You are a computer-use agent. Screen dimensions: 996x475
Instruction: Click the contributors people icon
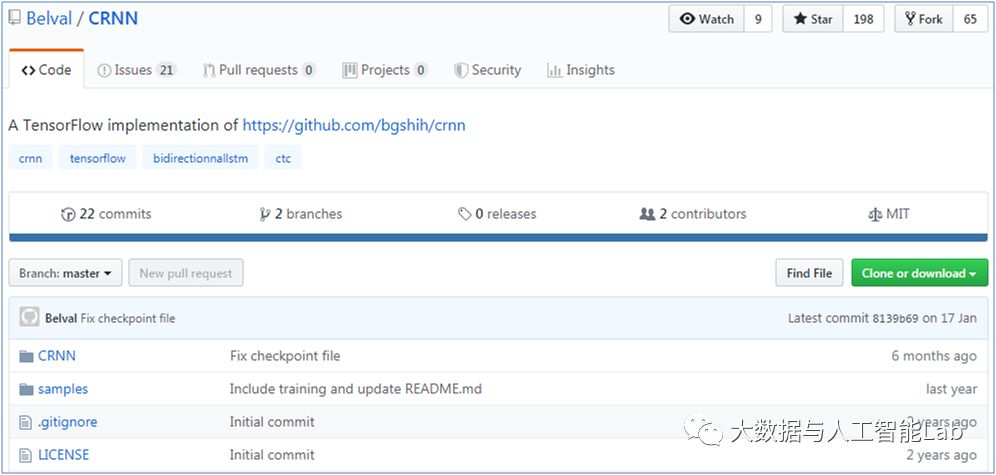647,215
